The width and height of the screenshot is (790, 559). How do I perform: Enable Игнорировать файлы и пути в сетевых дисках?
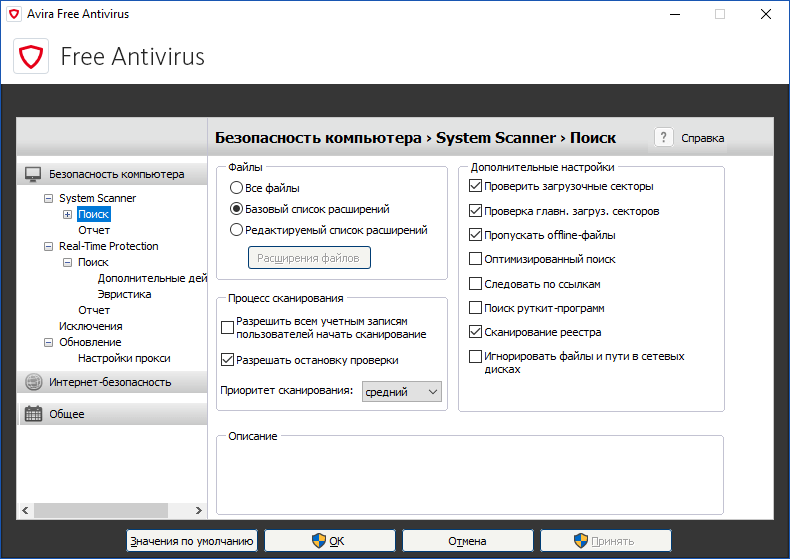click(475, 357)
